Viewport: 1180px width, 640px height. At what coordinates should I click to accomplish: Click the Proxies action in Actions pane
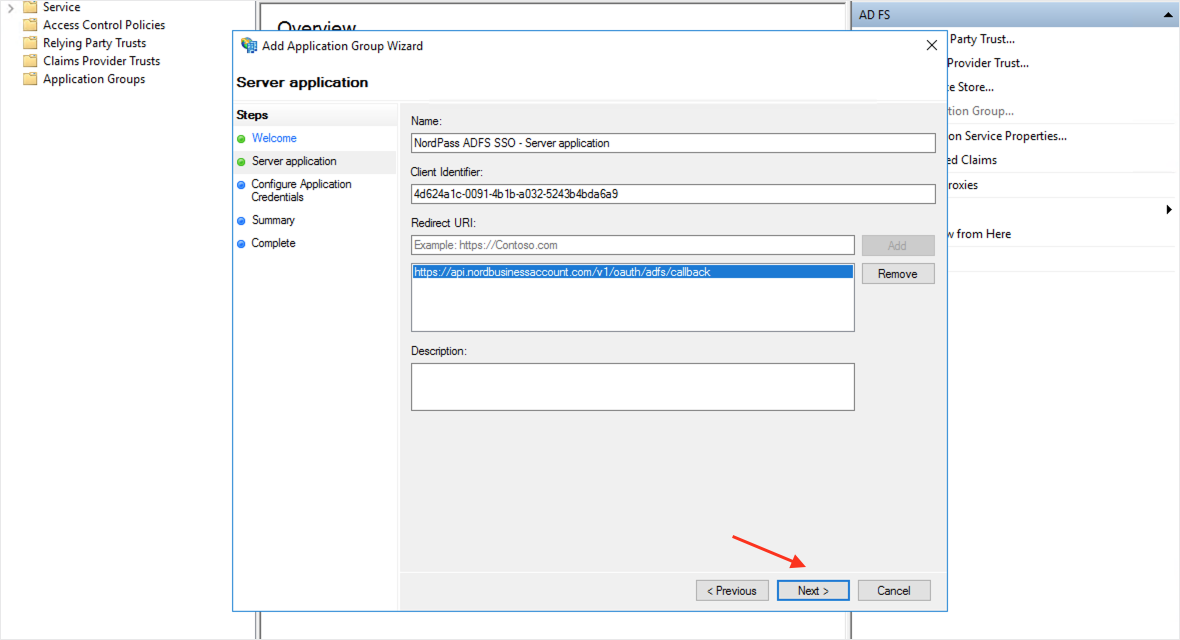(963, 185)
